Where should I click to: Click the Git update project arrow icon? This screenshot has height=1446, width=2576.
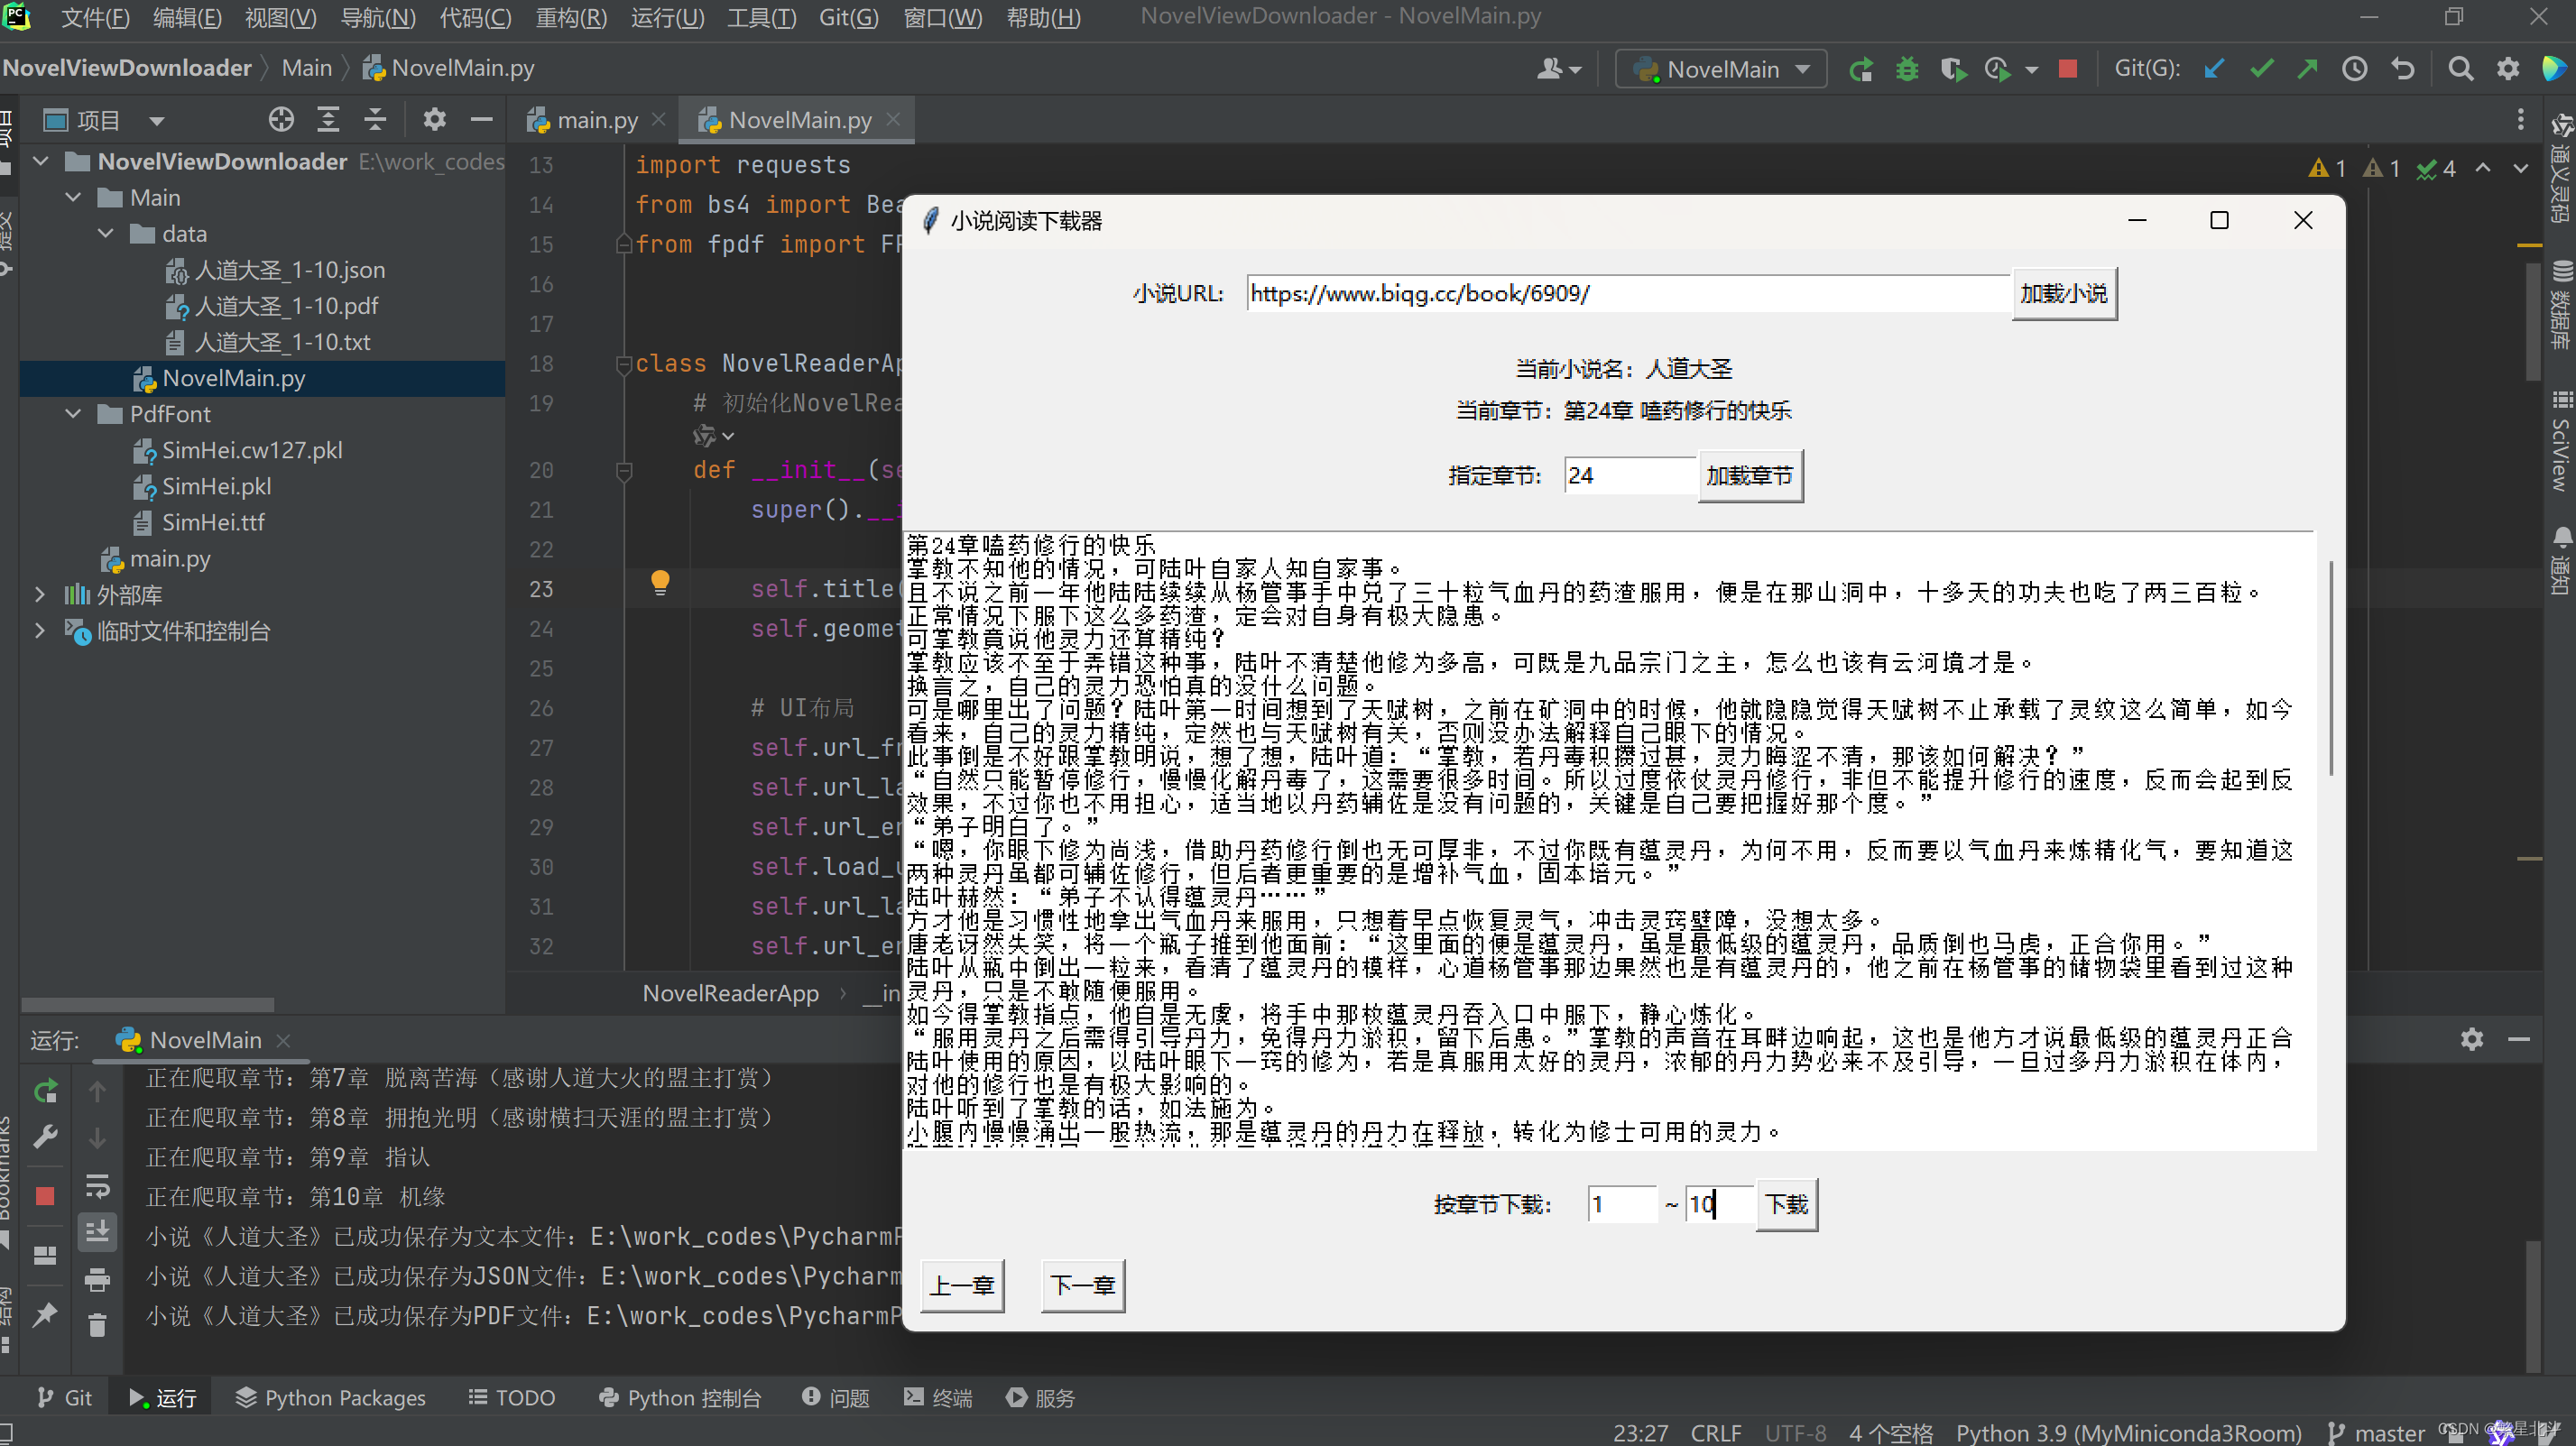2214,69
